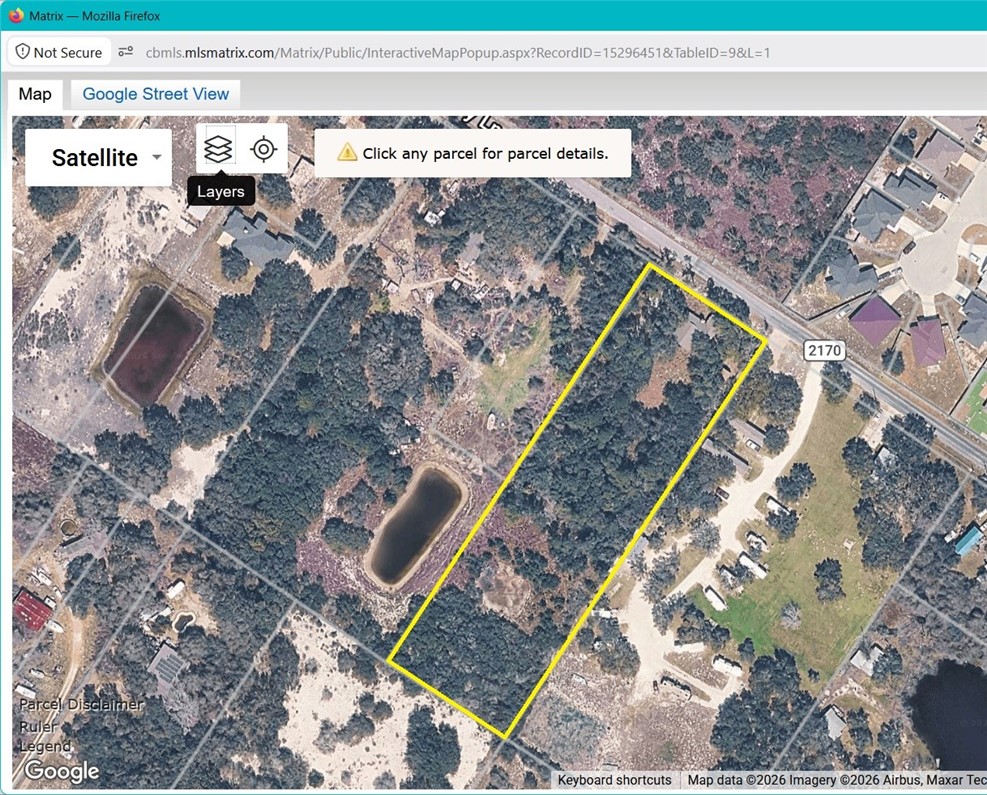The image size is (987, 795).
Task: Click the address bar URL field
Action: (x=458, y=52)
